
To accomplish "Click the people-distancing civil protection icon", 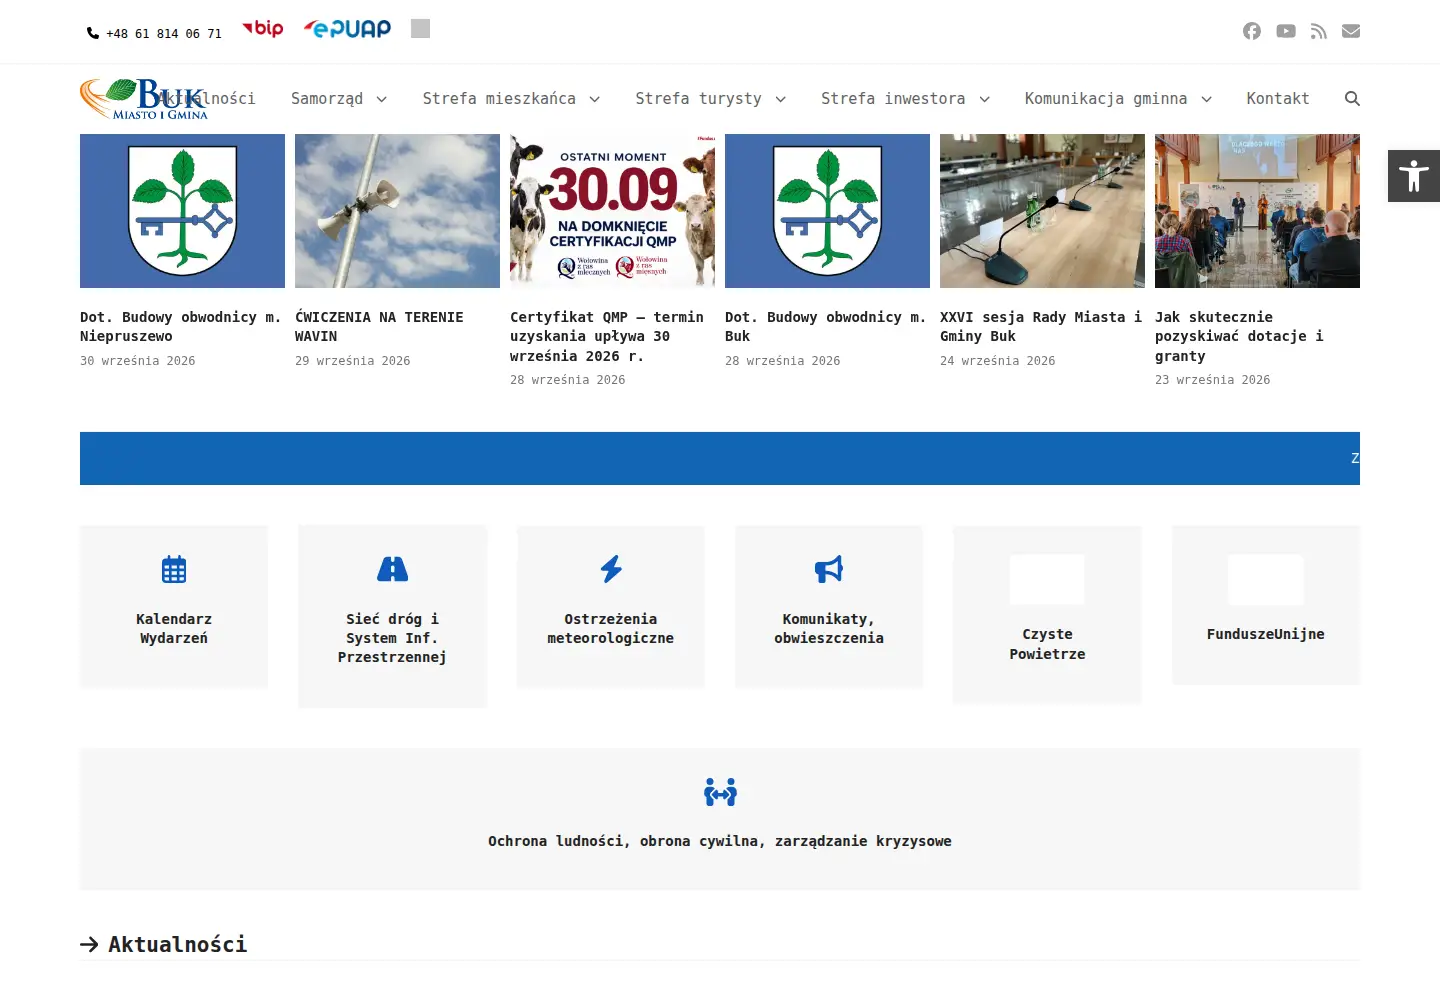I will point(720,792).
